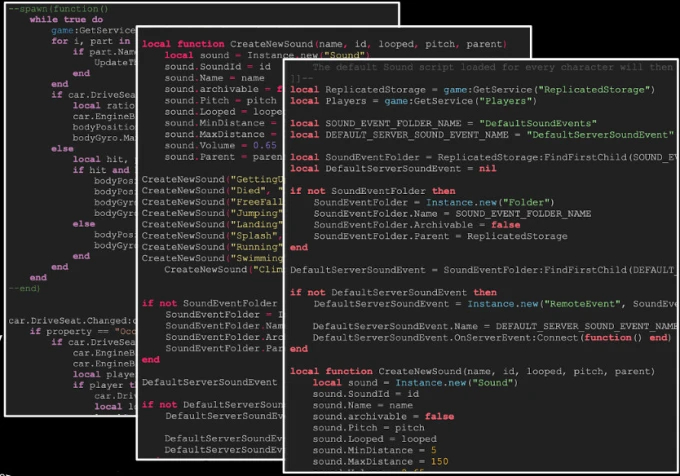Click the "--end)" comment in back panel
Viewport: 680px width, 476px height.
[x=24, y=288]
